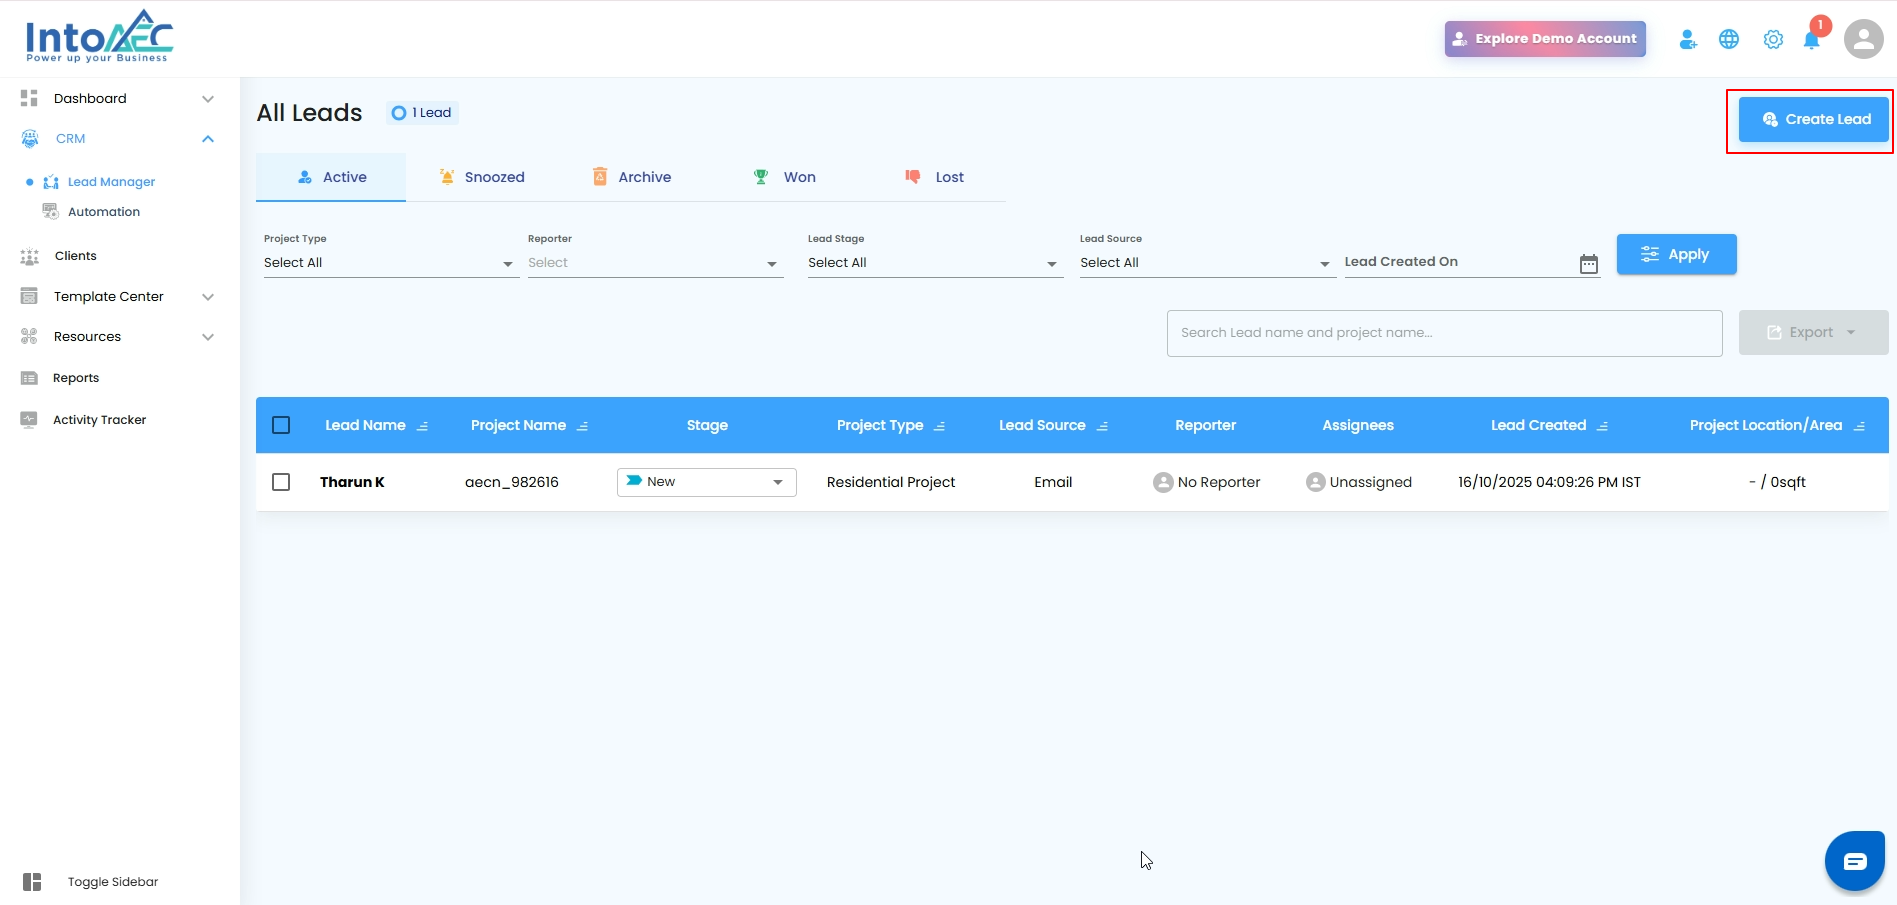The image size is (1897, 905).
Task: Click the Email lead source cell
Action: coord(1053,482)
